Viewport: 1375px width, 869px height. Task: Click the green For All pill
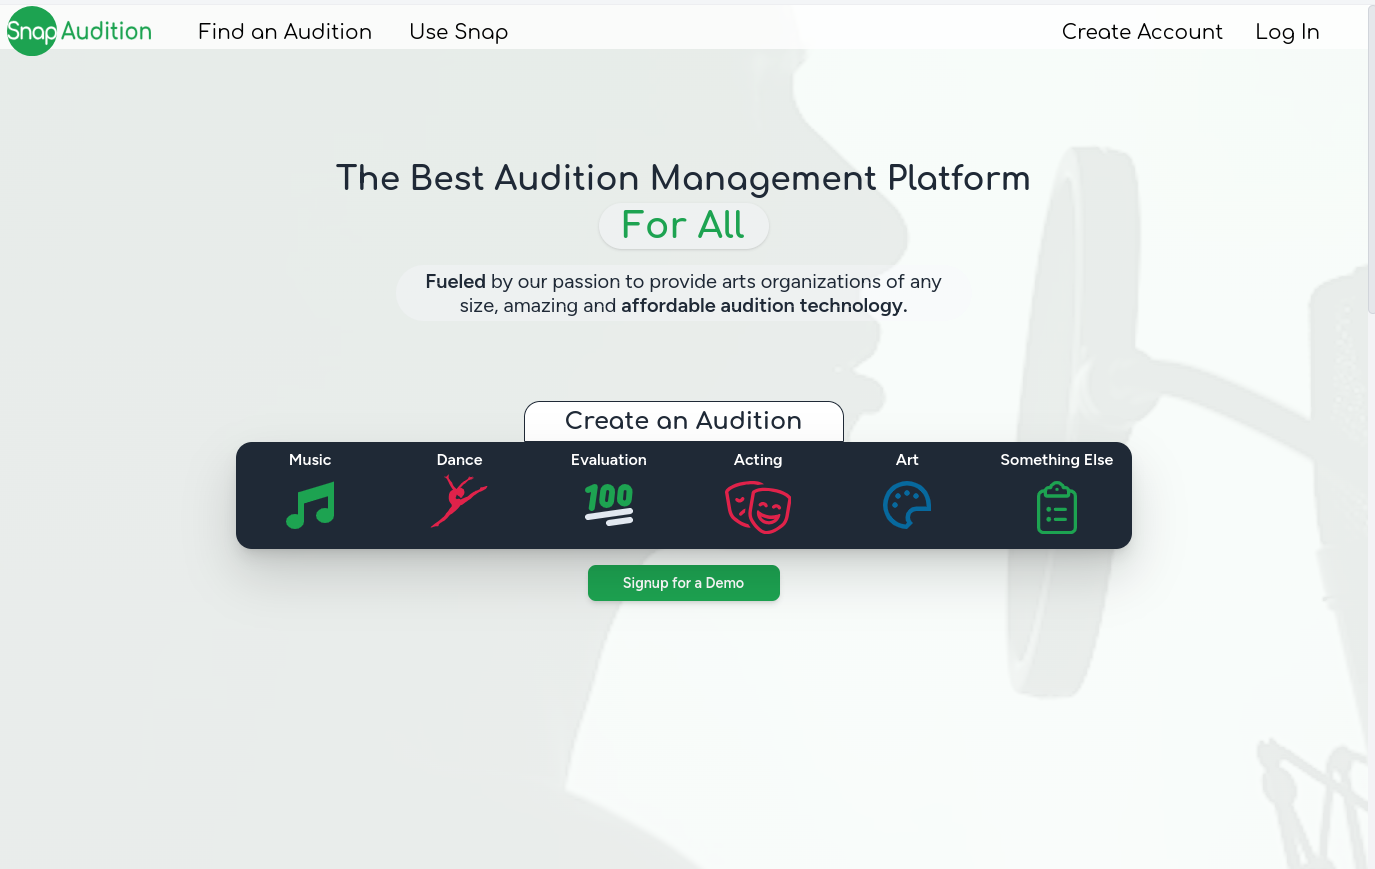[683, 226]
